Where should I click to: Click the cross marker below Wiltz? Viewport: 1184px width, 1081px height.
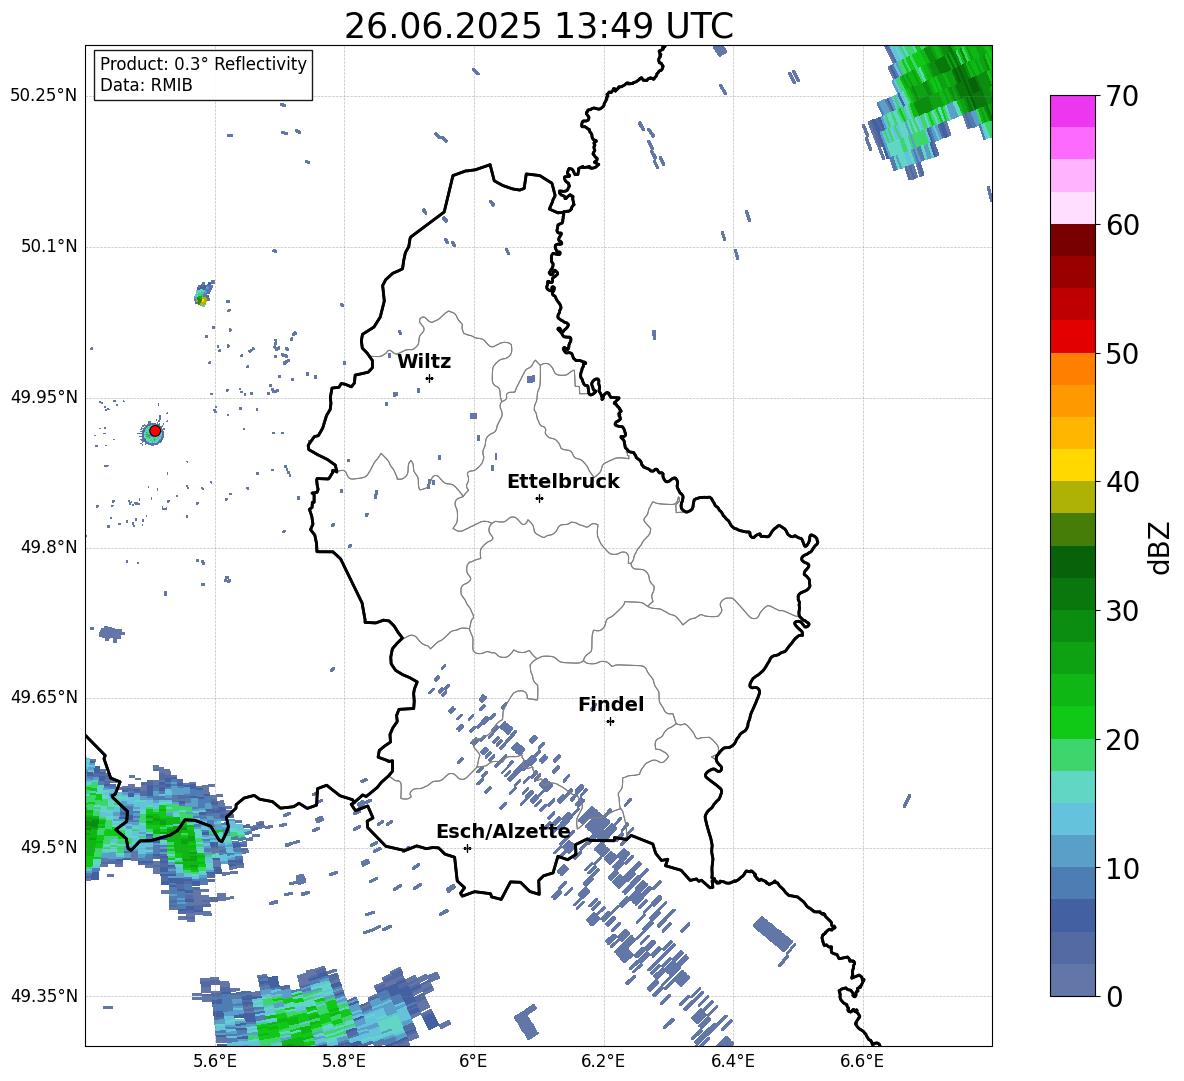click(x=430, y=378)
